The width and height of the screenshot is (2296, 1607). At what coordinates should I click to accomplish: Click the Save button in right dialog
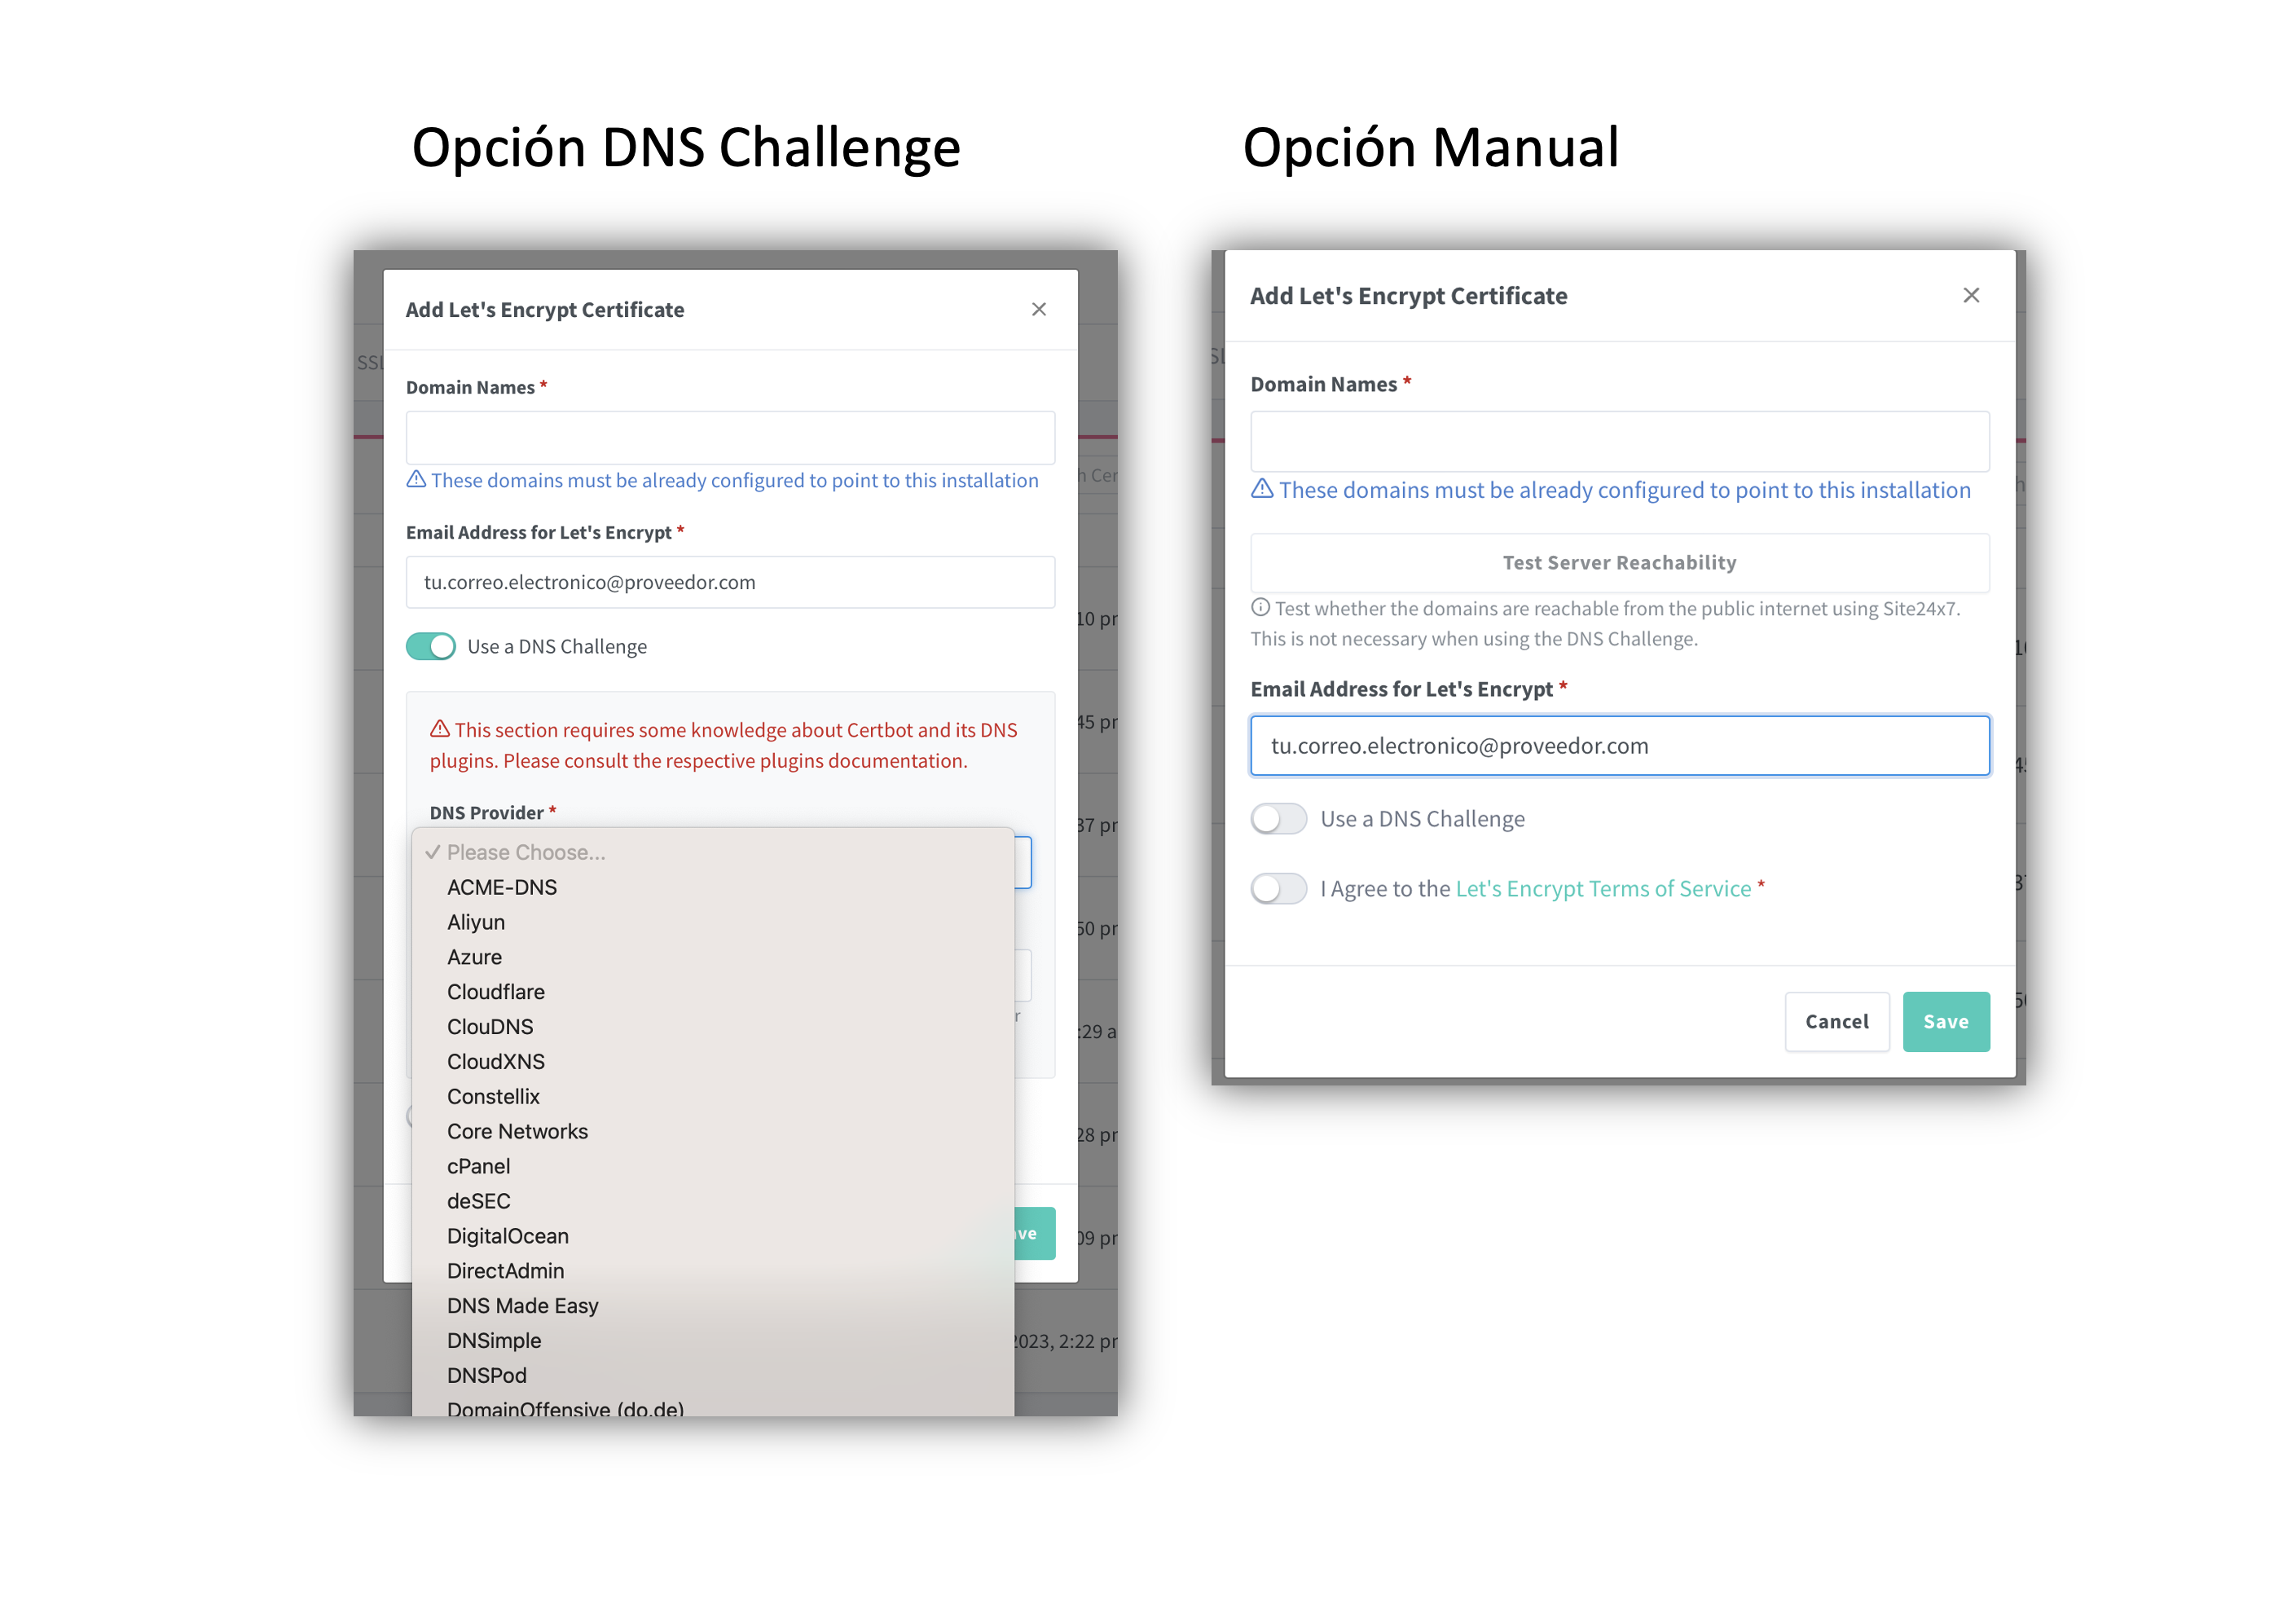click(x=1945, y=1021)
